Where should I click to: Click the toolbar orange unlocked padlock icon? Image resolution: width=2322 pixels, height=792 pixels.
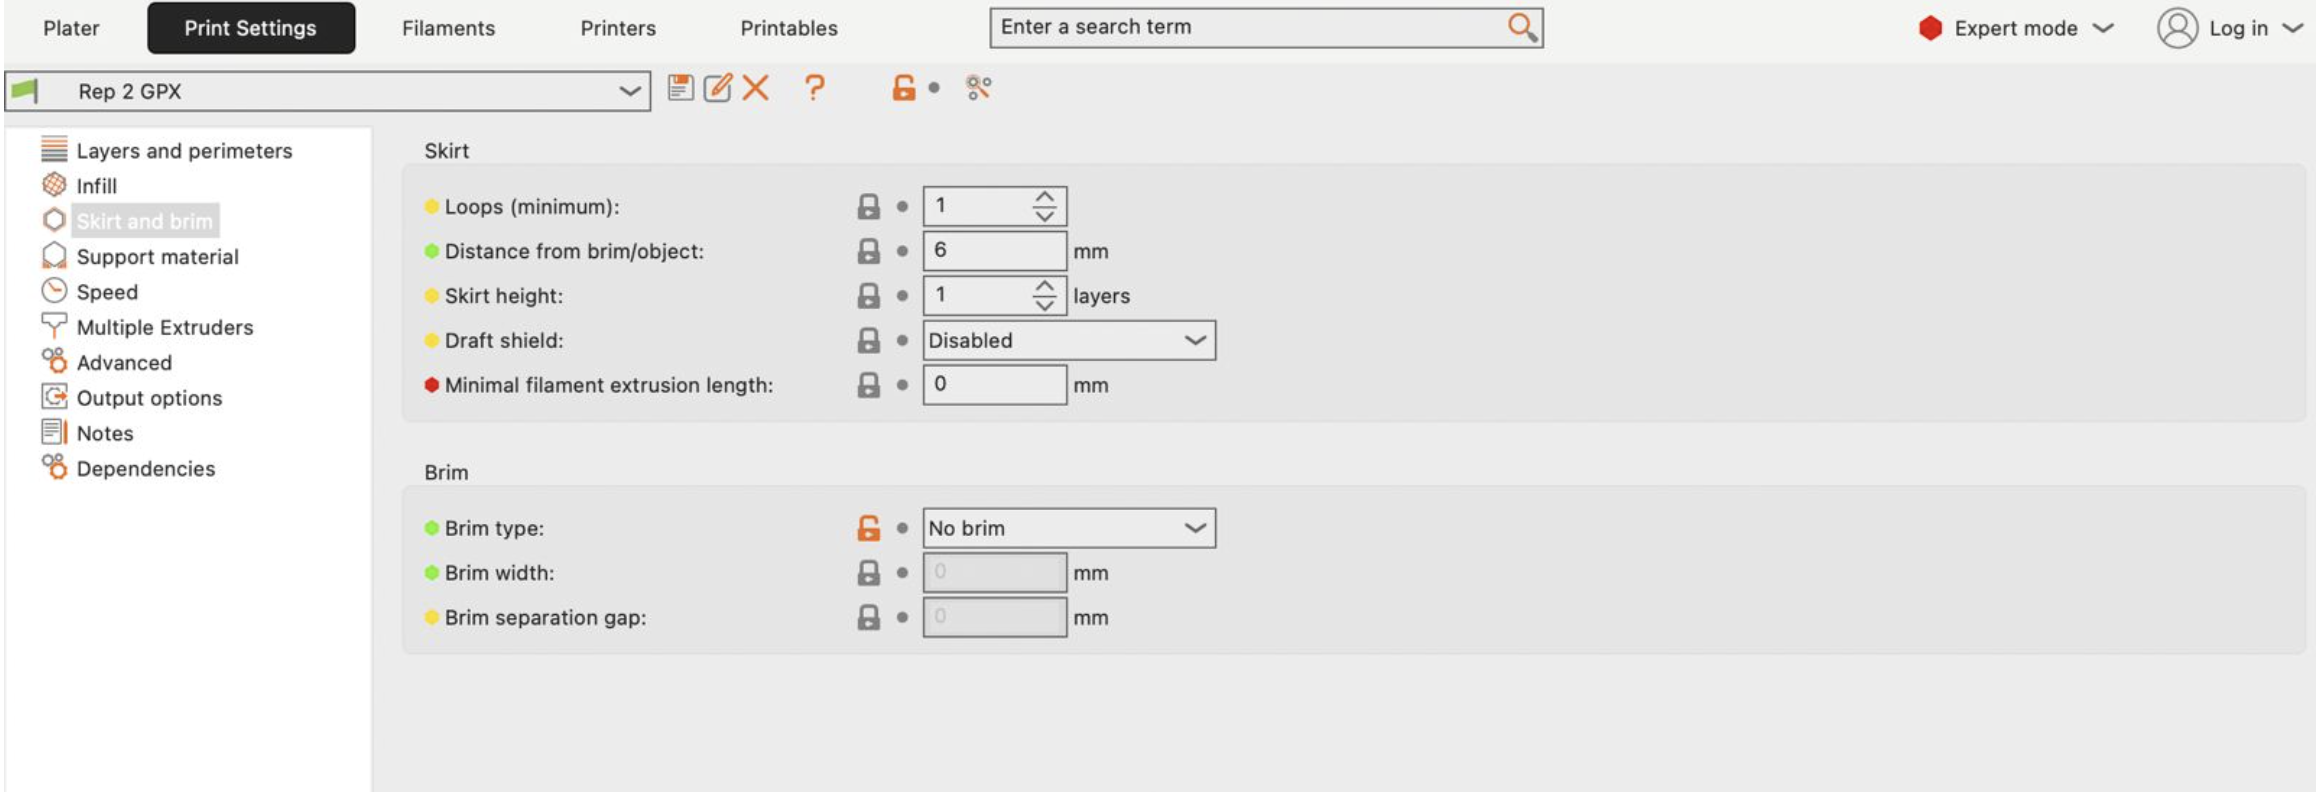point(903,88)
